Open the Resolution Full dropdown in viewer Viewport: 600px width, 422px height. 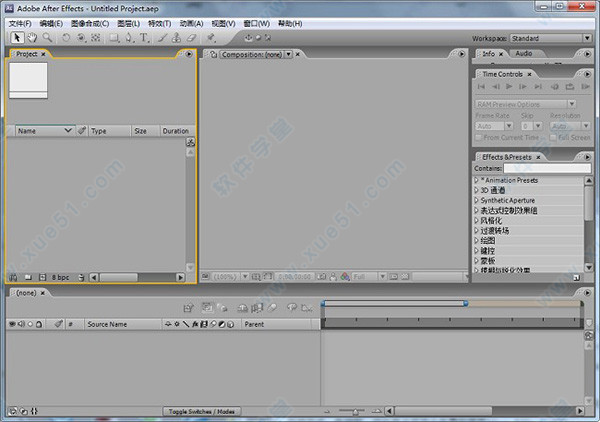[x=369, y=276]
